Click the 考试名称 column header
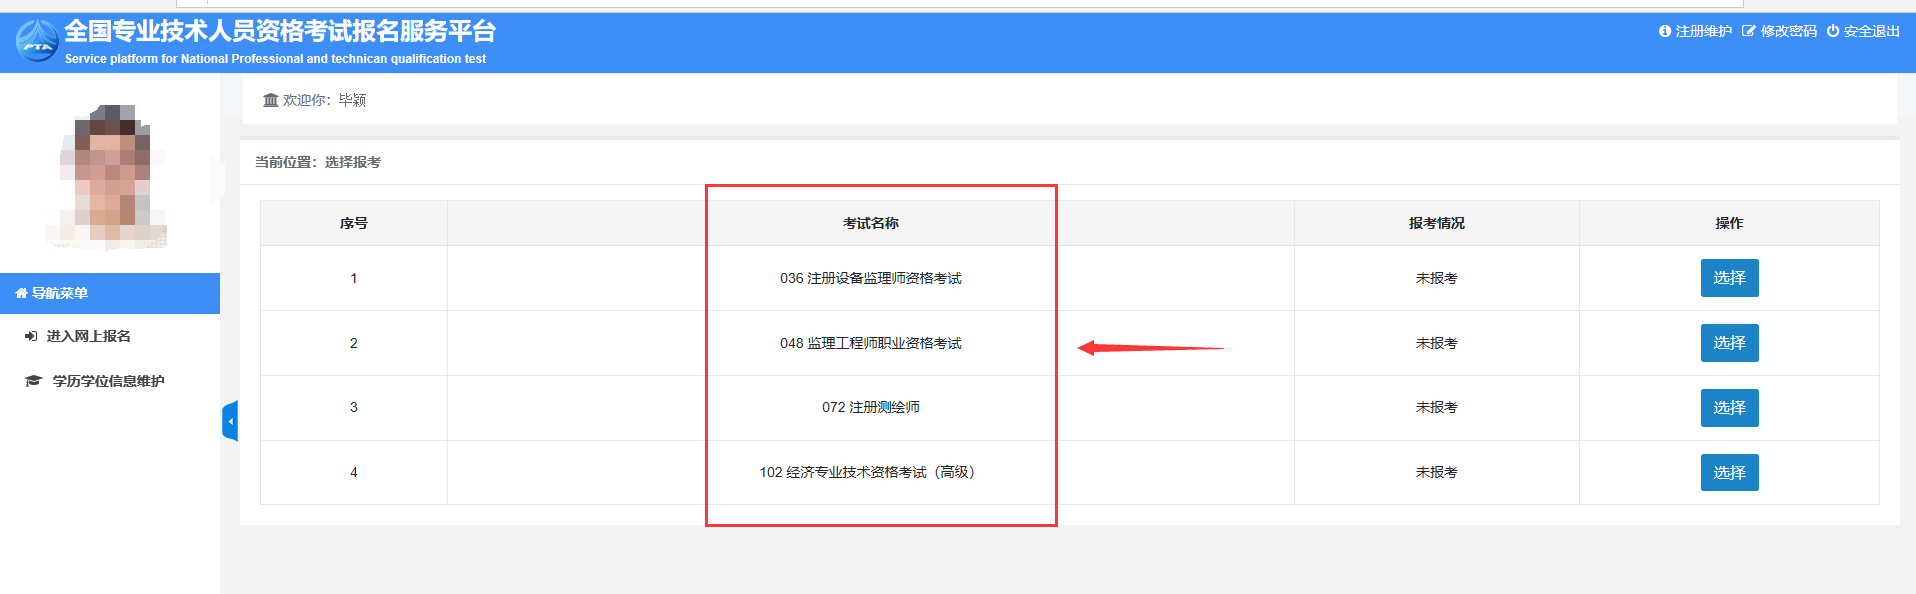Image resolution: width=1916 pixels, height=594 pixels. pos(870,223)
